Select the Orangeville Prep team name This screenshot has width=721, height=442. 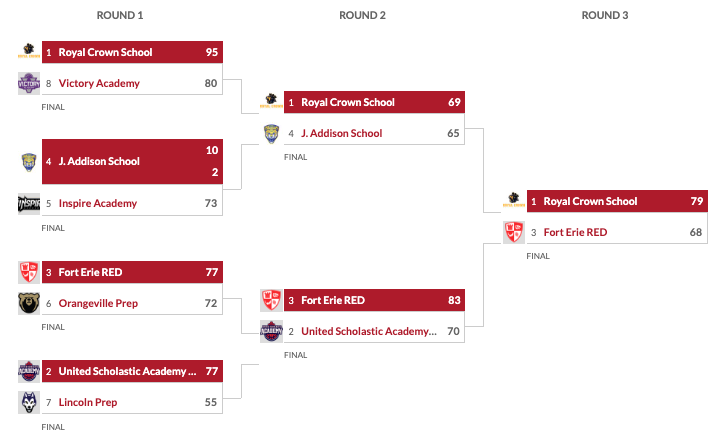(x=98, y=303)
